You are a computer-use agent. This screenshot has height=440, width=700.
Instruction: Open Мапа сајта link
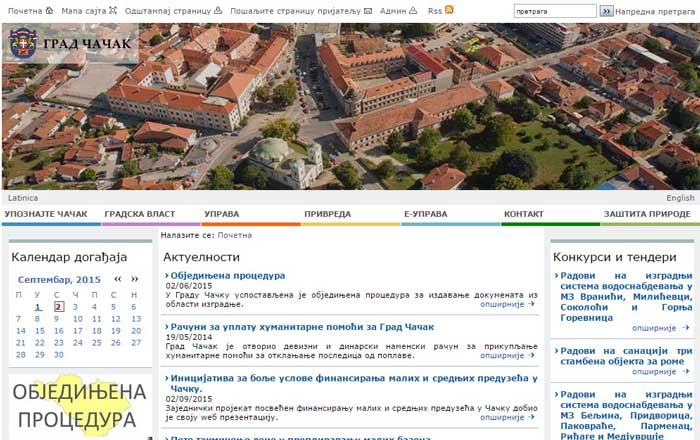[84, 11]
